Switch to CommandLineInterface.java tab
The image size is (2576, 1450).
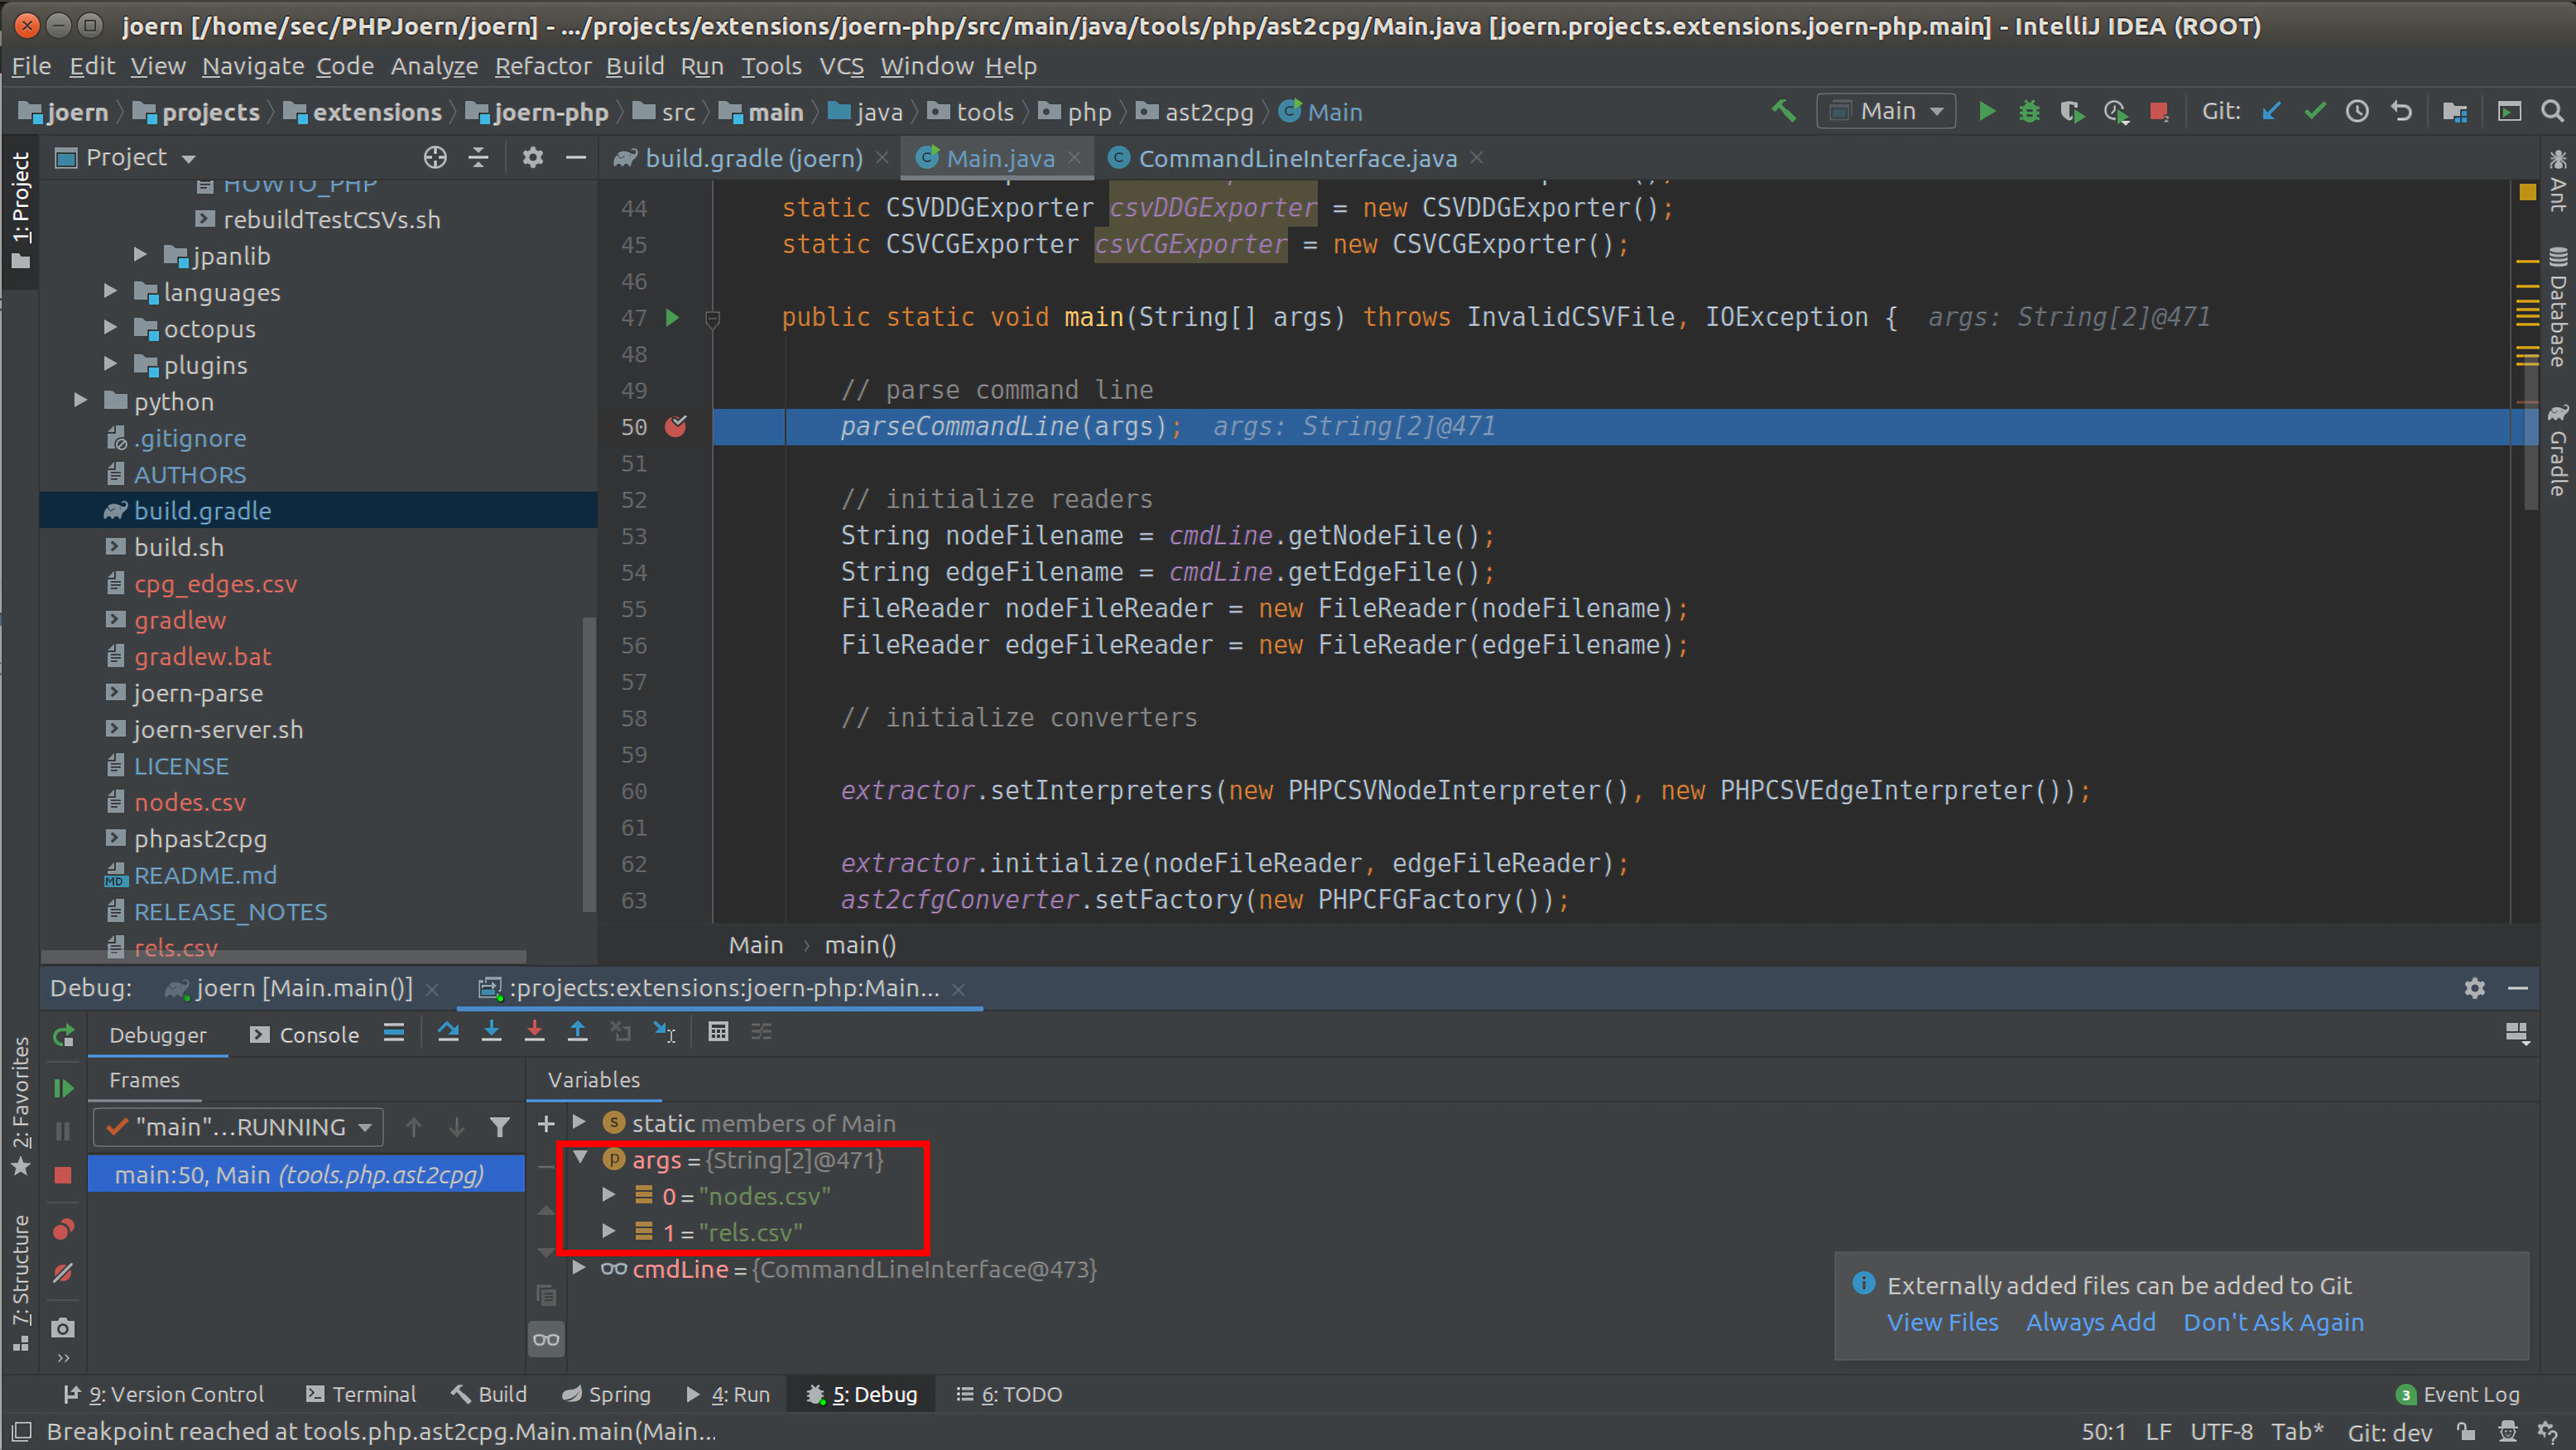pyautogui.click(x=1296, y=158)
